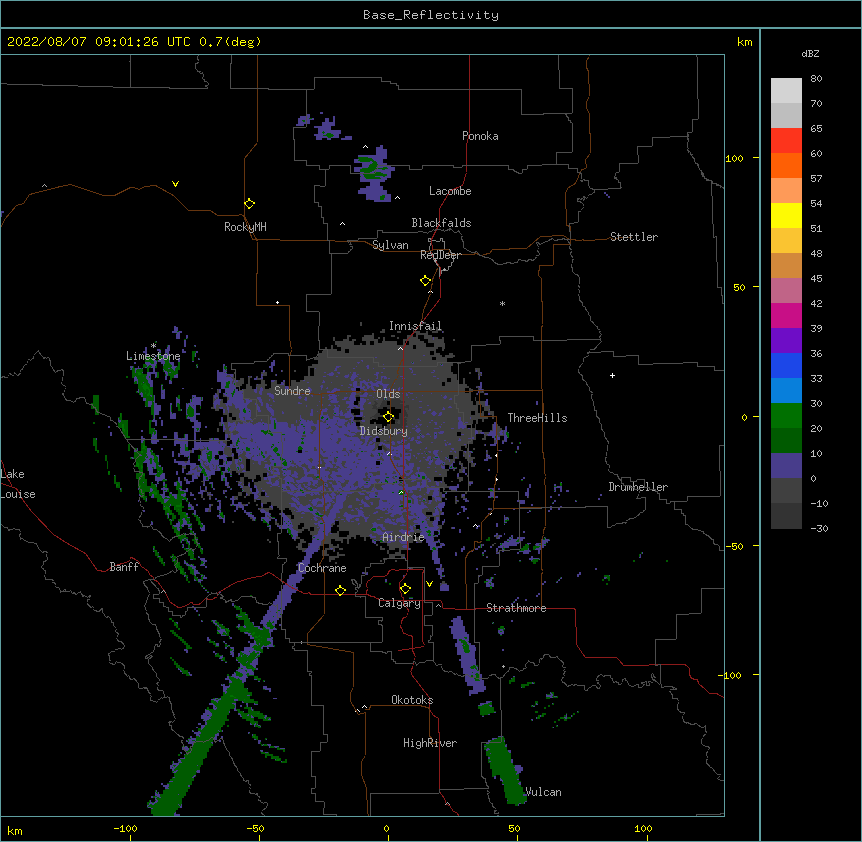Image resolution: width=862 pixels, height=842 pixels.
Task: Click the Olds town label
Action: pos(388,394)
